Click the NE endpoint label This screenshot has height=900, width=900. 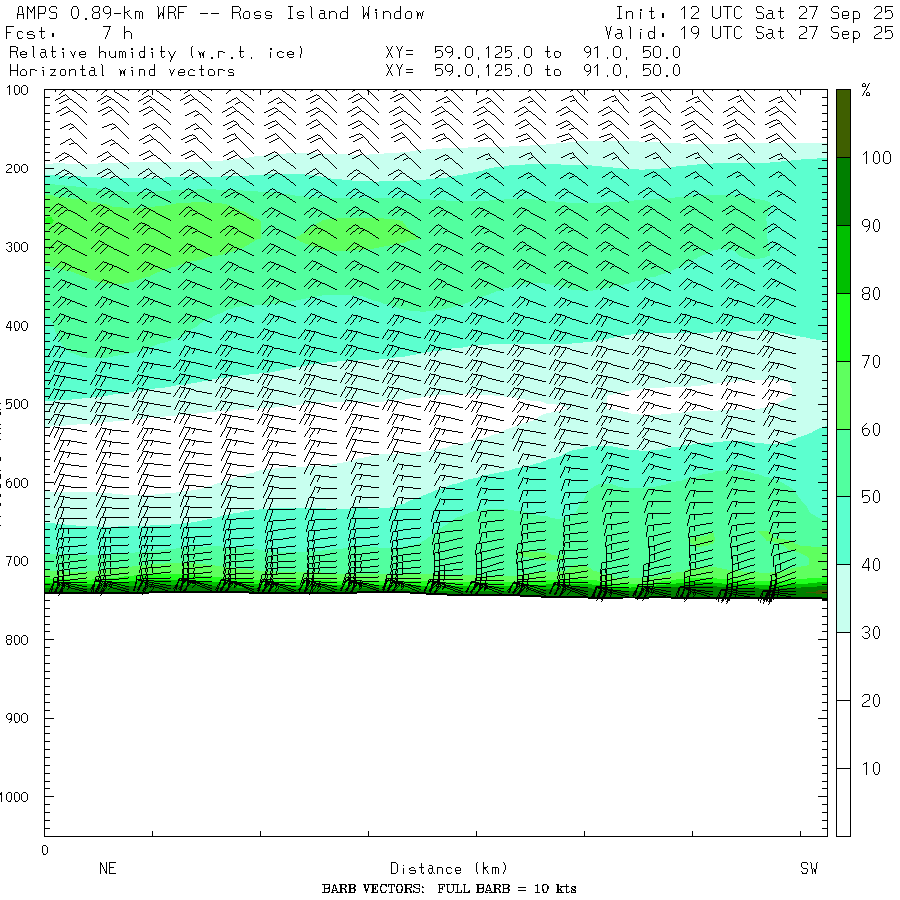click(107, 869)
